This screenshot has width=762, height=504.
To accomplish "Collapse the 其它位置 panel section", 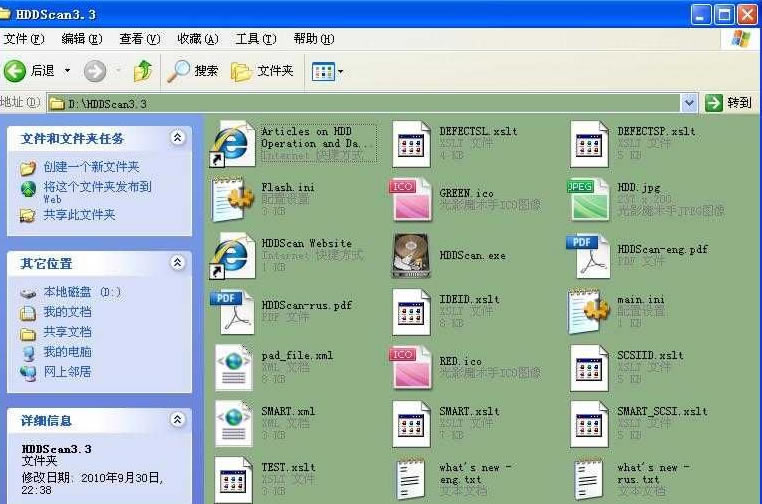I will [177, 263].
